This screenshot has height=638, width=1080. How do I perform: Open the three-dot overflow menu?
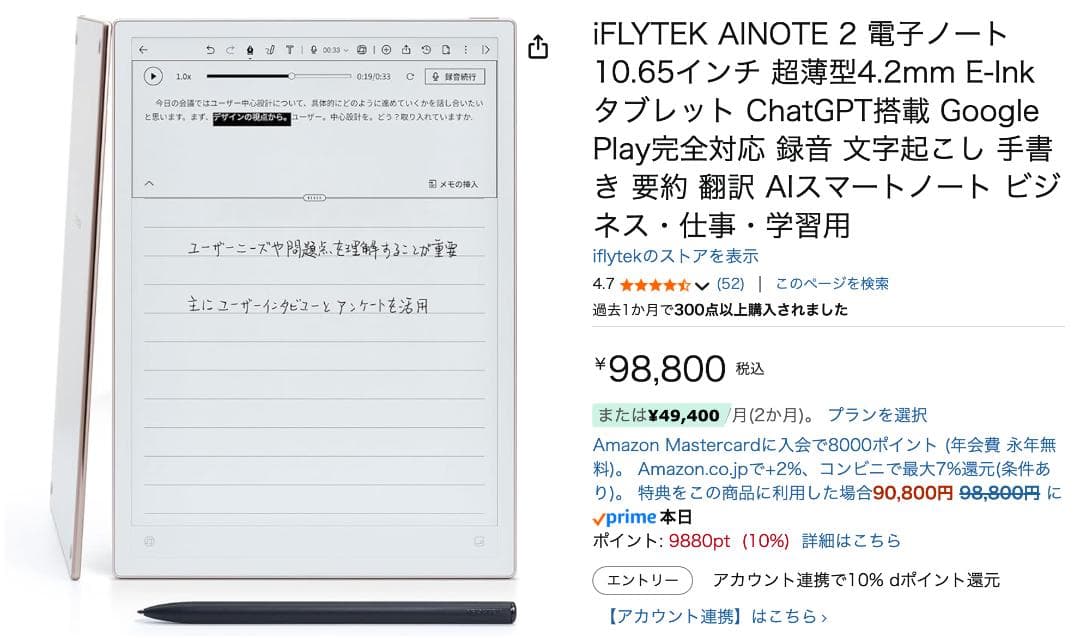pyautogui.click(x=466, y=49)
